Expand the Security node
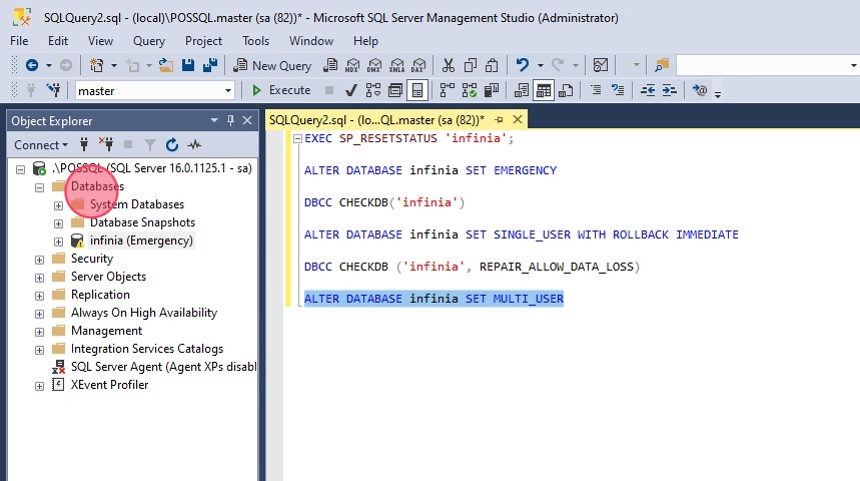 point(39,260)
